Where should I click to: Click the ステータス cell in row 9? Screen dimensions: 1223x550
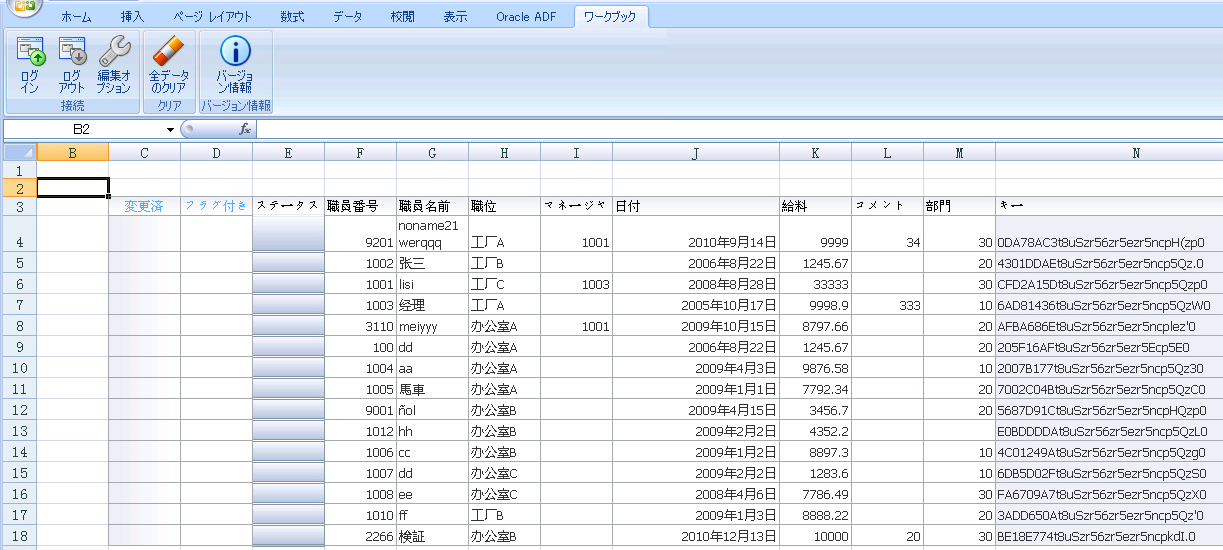point(289,347)
